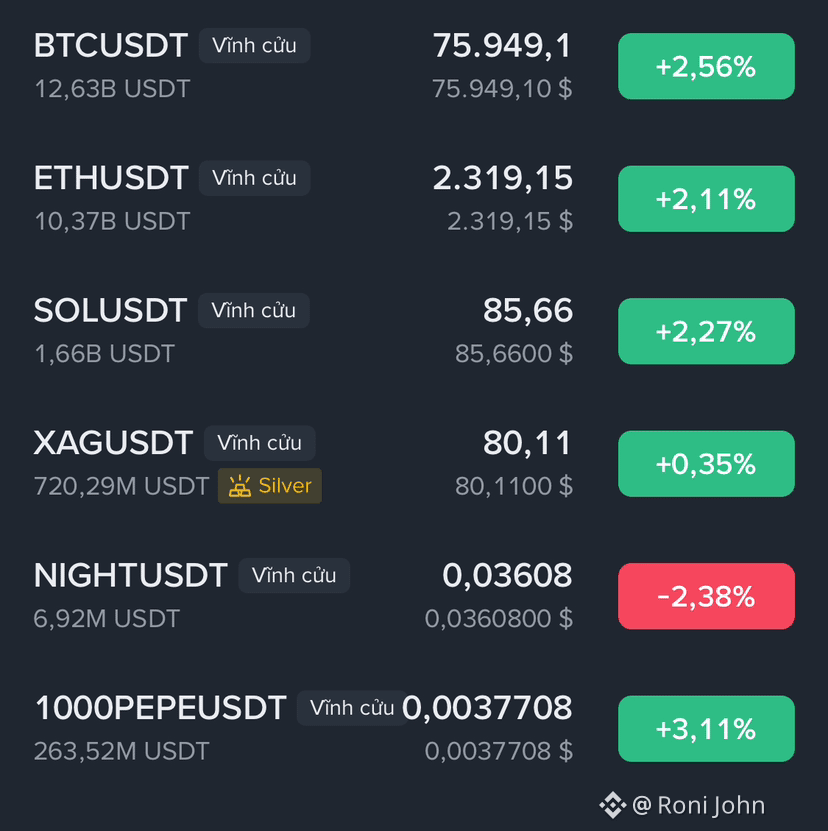Tap the +2,11% green change button
828x831 pixels.
(706, 199)
